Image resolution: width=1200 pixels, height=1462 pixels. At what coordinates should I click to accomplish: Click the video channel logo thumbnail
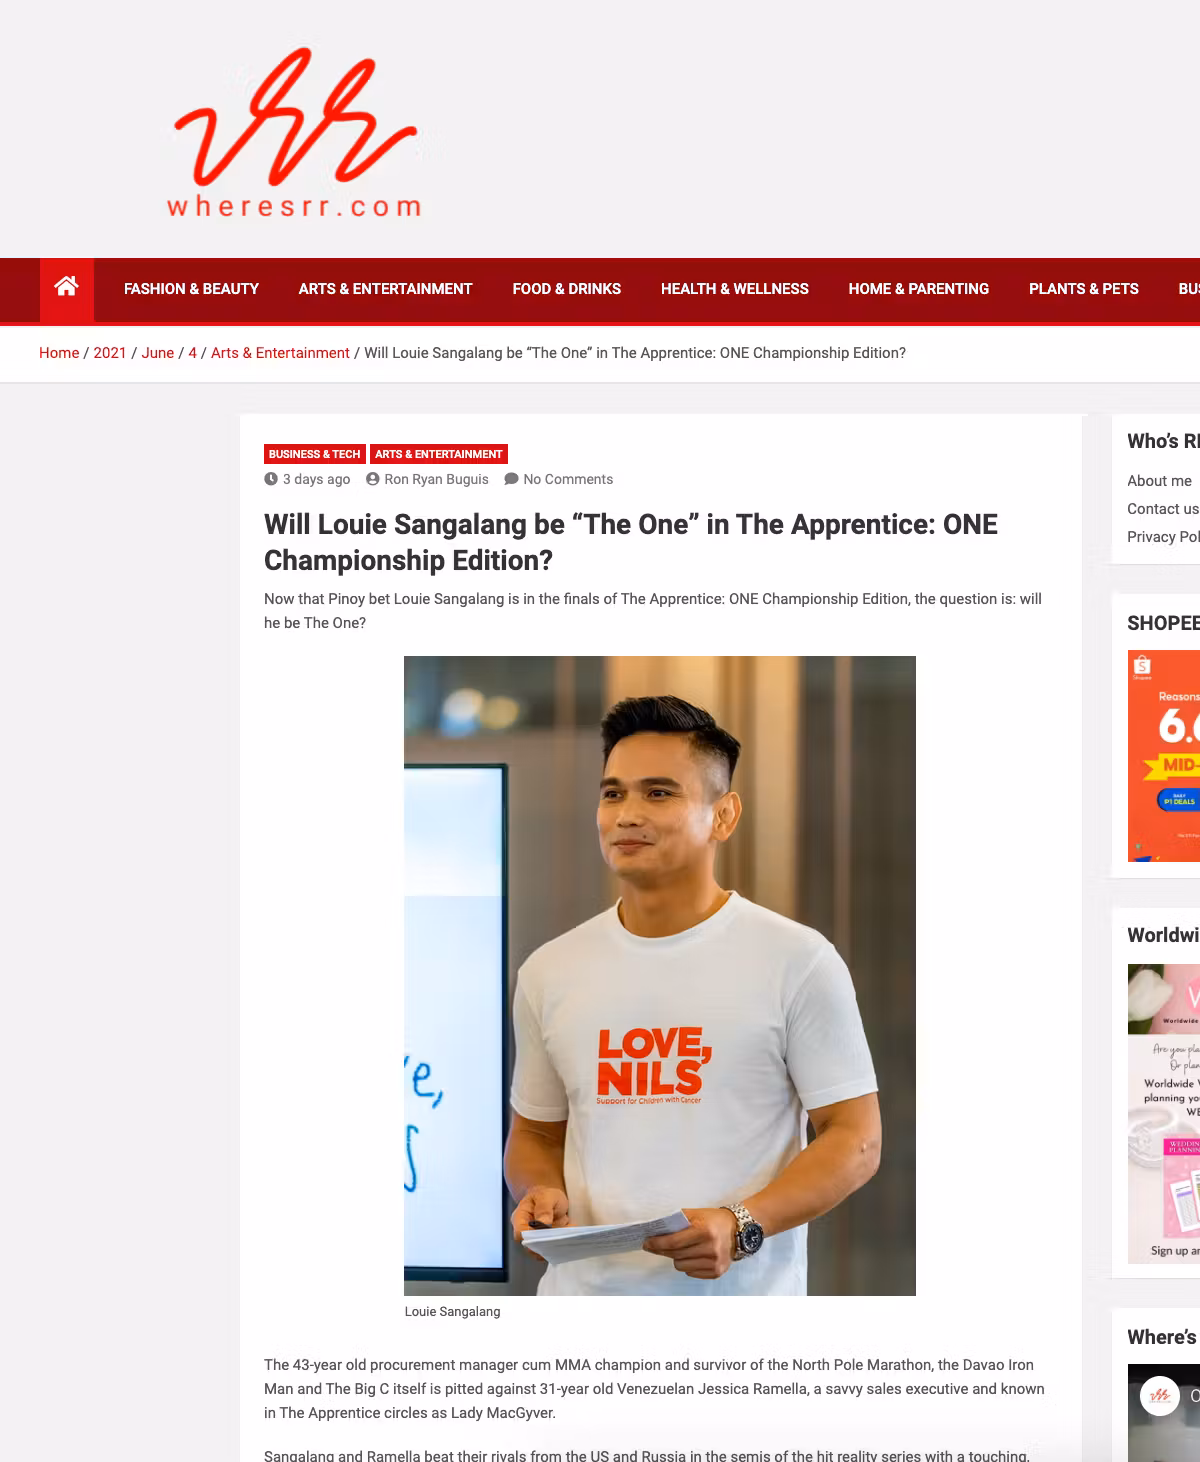click(x=1160, y=1395)
